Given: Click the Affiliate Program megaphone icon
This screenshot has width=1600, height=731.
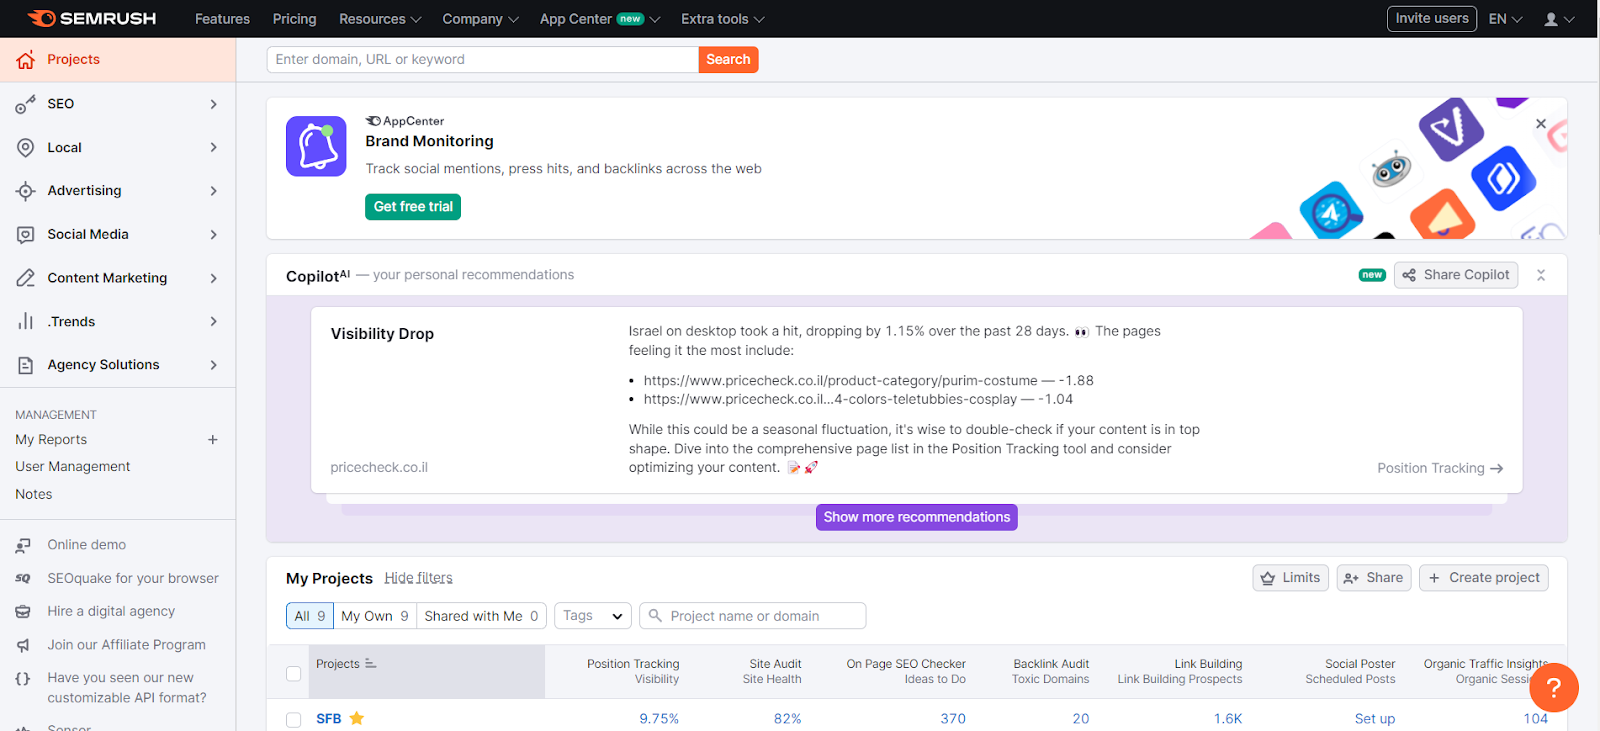Looking at the screenshot, I should click(23, 645).
